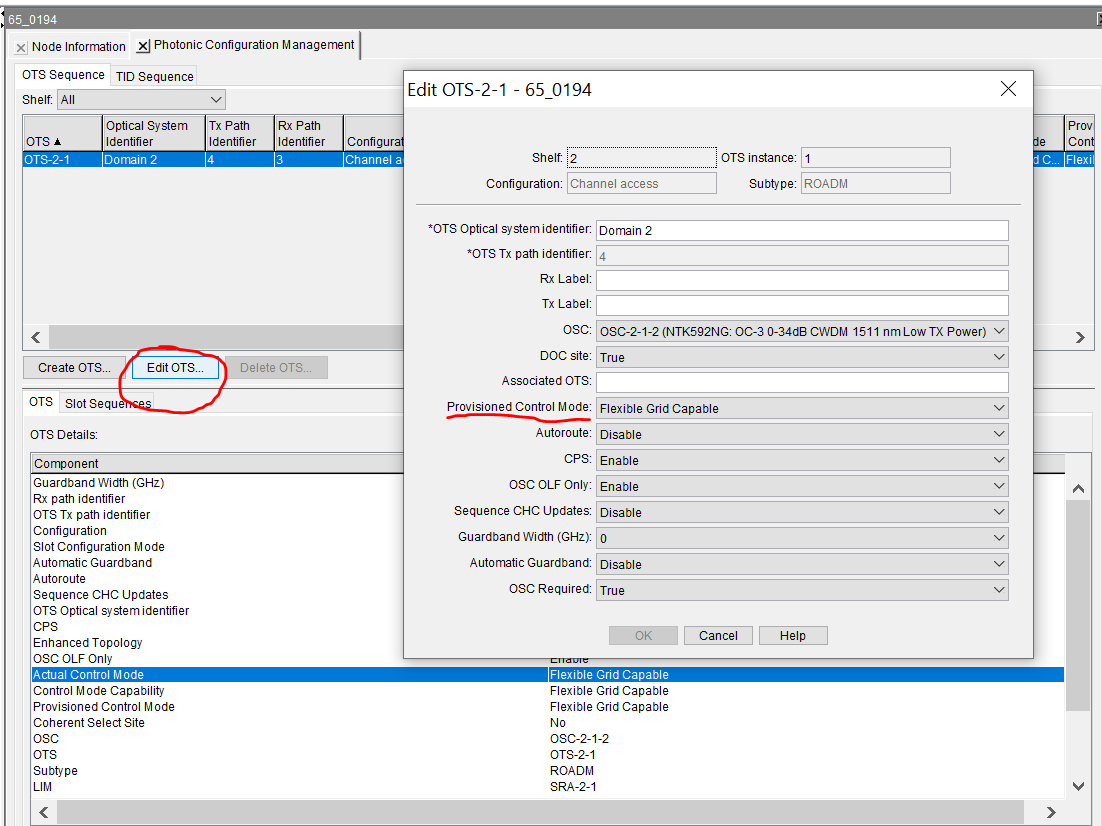The height and width of the screenshot is (826, 1102).
Task: Select the Control Mode Capability details row
Action: (547, 691)
